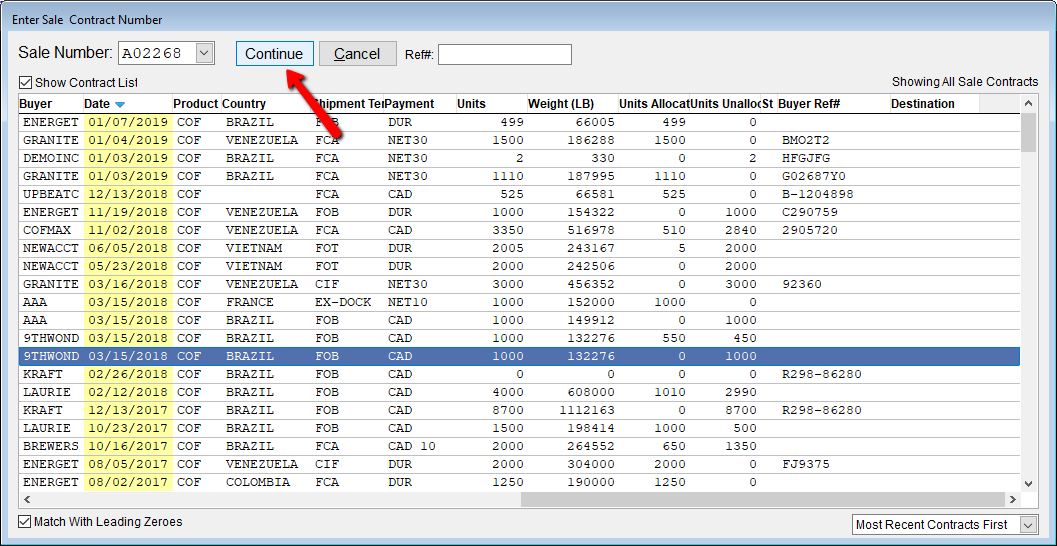Sort by the Destination column header
Image resolution: width=1057 pixels, height=546 pixels.
click(934, 104)
